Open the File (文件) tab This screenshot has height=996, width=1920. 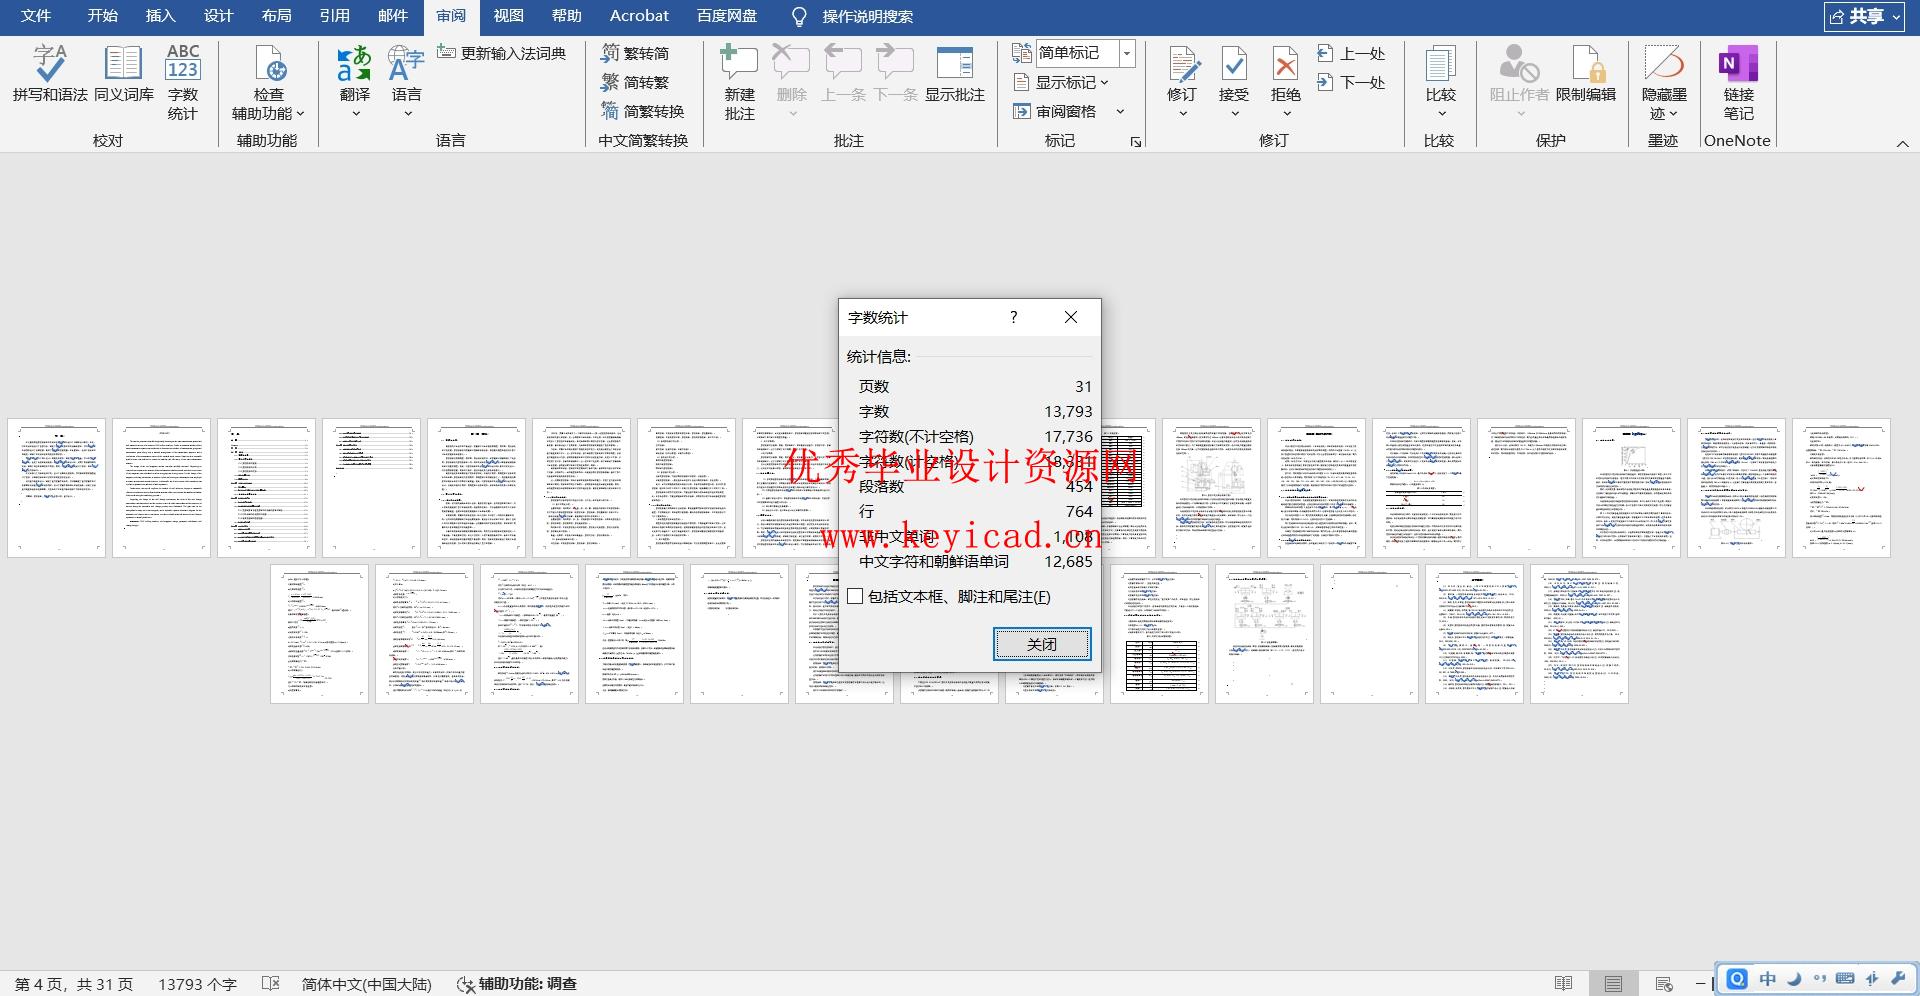pyautogui.click(x=36, y=16)
